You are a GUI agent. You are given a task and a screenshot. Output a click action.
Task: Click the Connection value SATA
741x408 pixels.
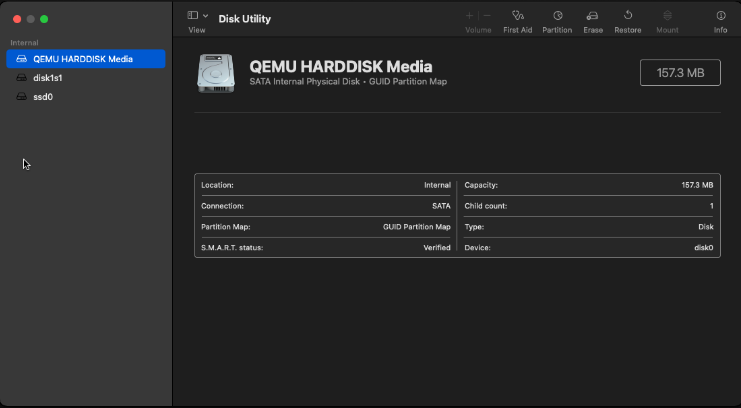(x=441, y=206)
